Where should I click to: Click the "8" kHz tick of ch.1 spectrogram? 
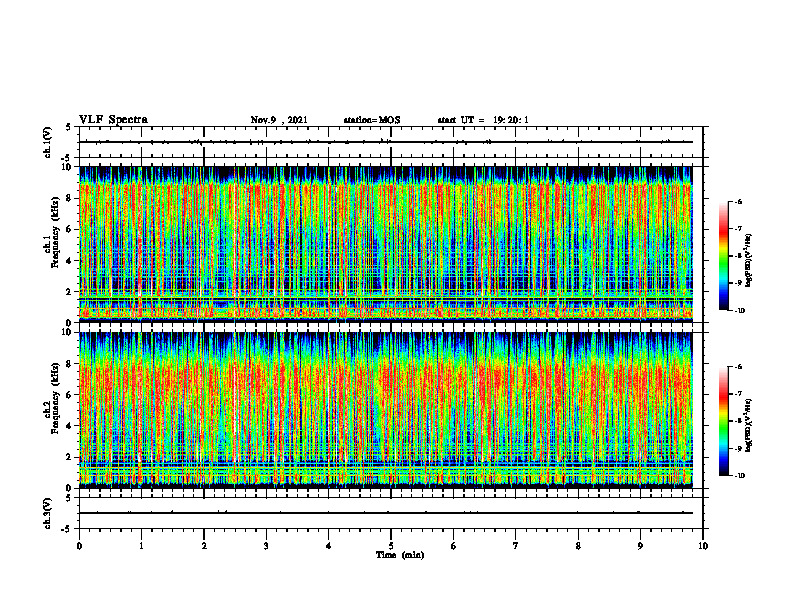click(x=71, y=198)
